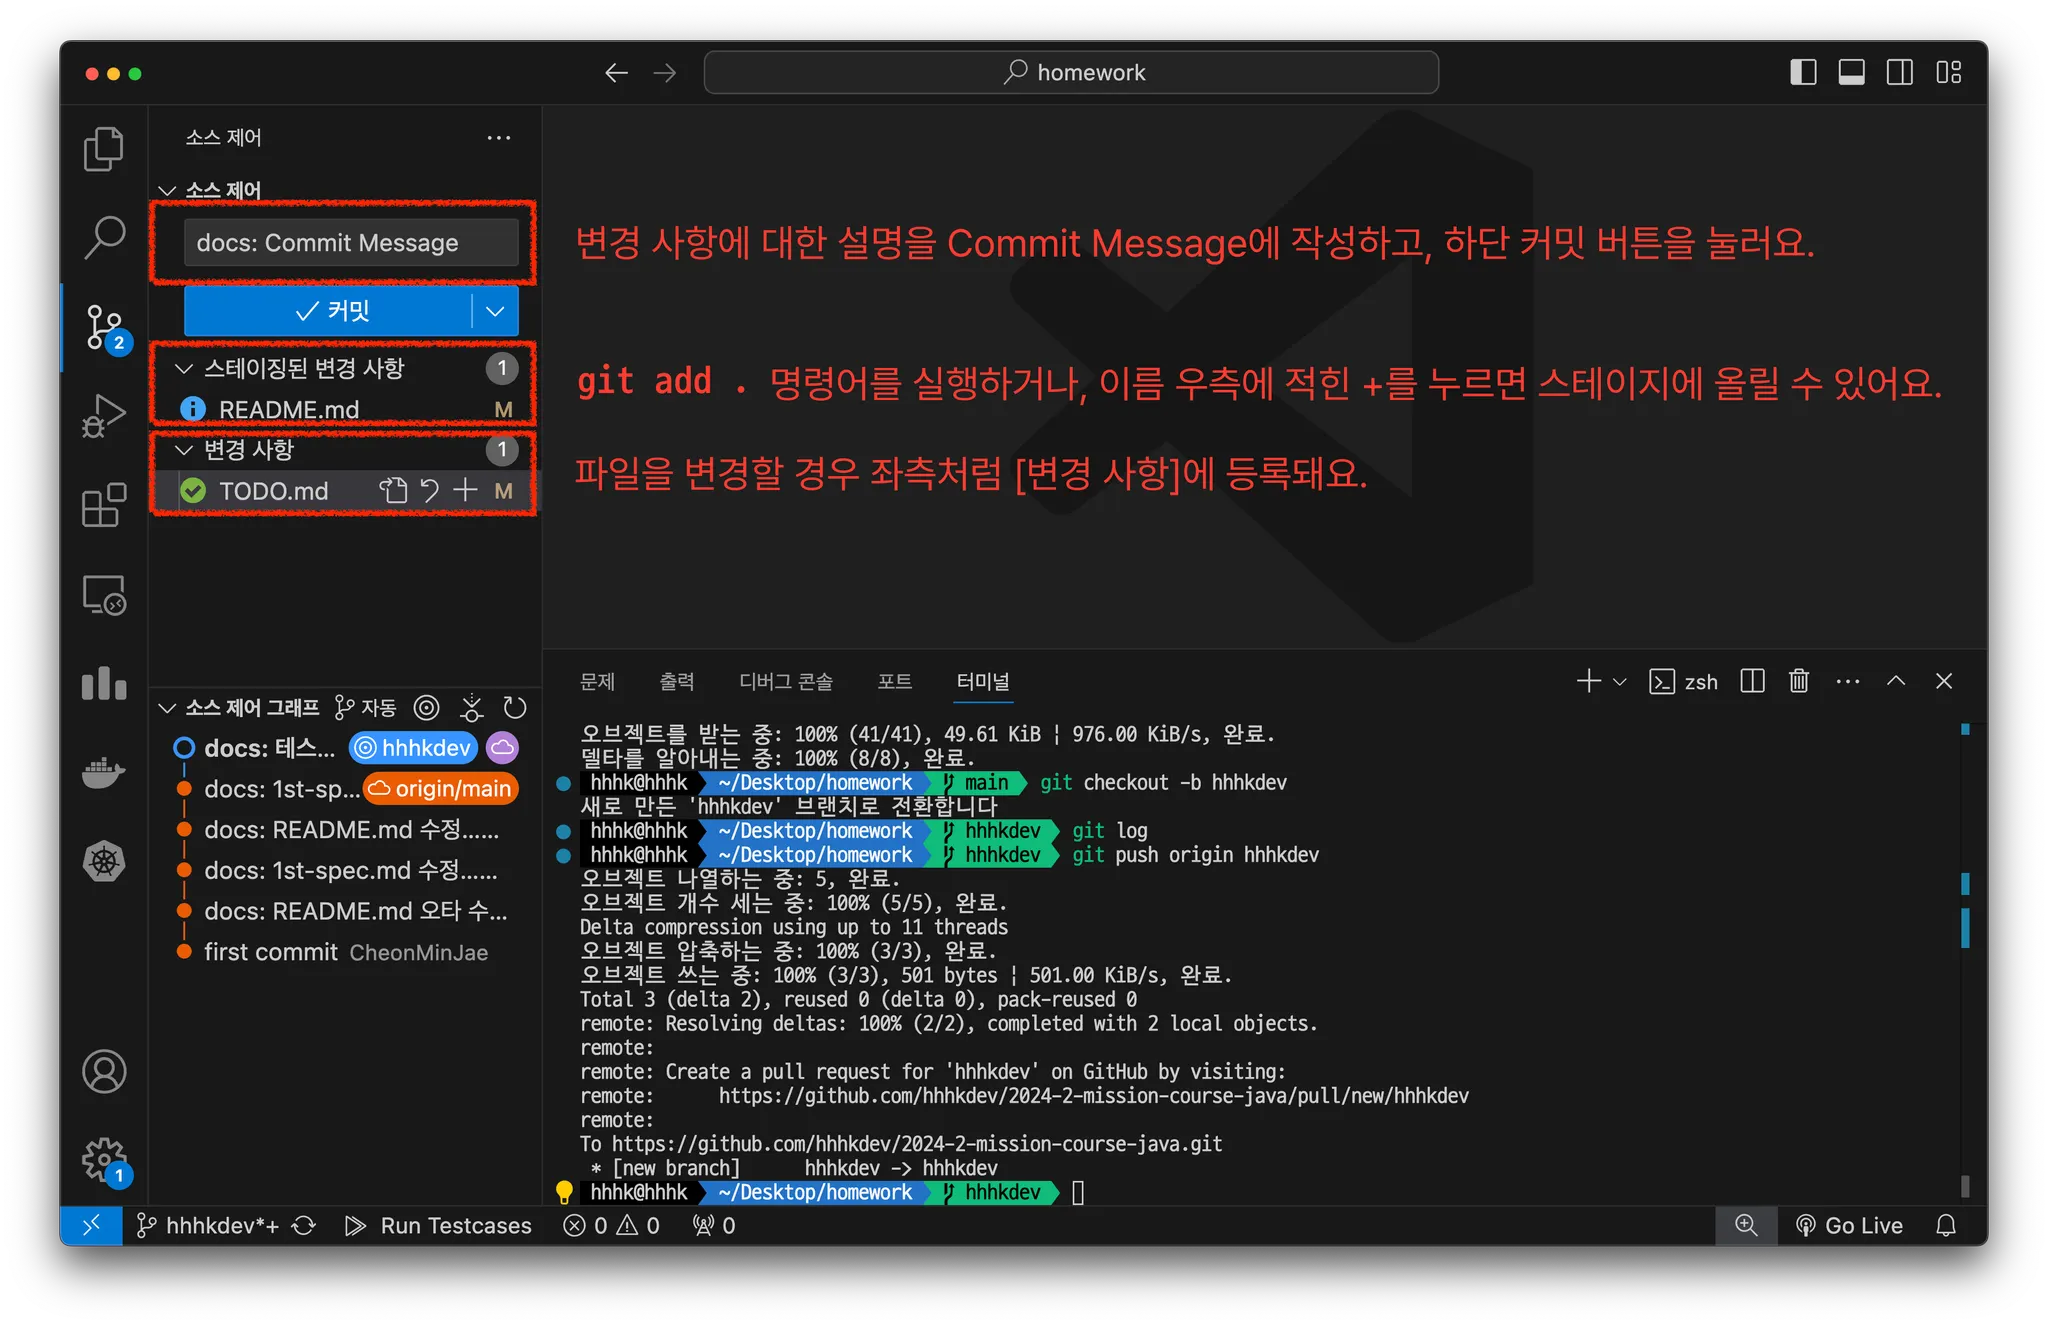
Task: Open the commit button dropdown arrow
Action: pos(495,311)
